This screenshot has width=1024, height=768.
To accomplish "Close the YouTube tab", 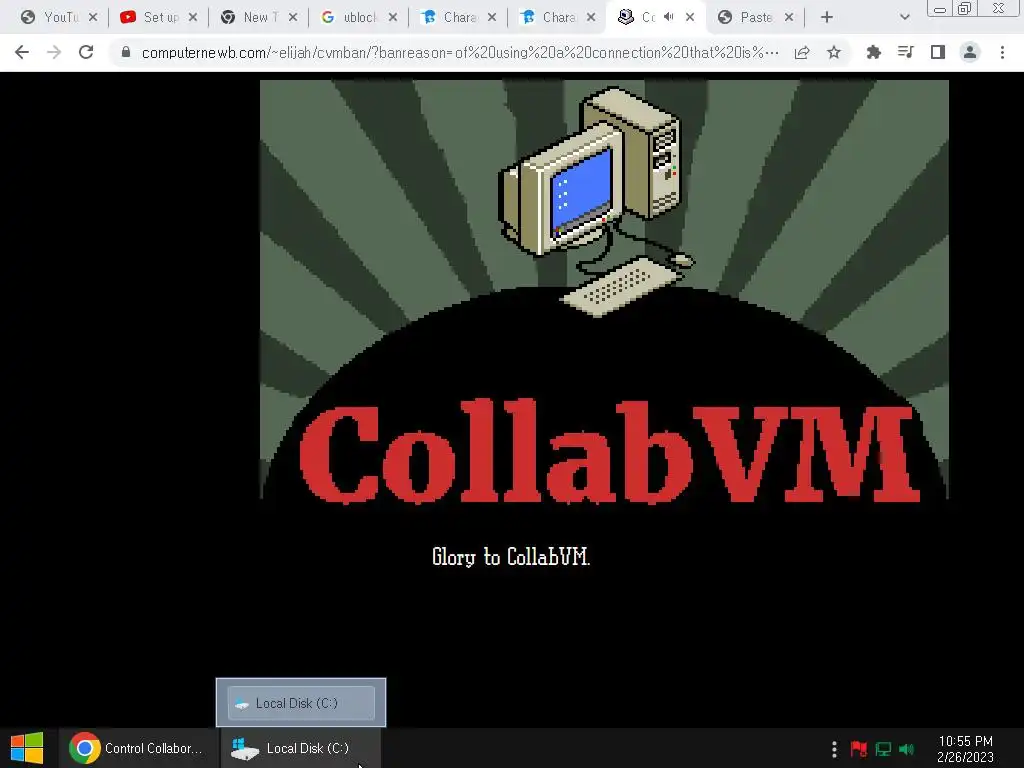I will 93,17.
